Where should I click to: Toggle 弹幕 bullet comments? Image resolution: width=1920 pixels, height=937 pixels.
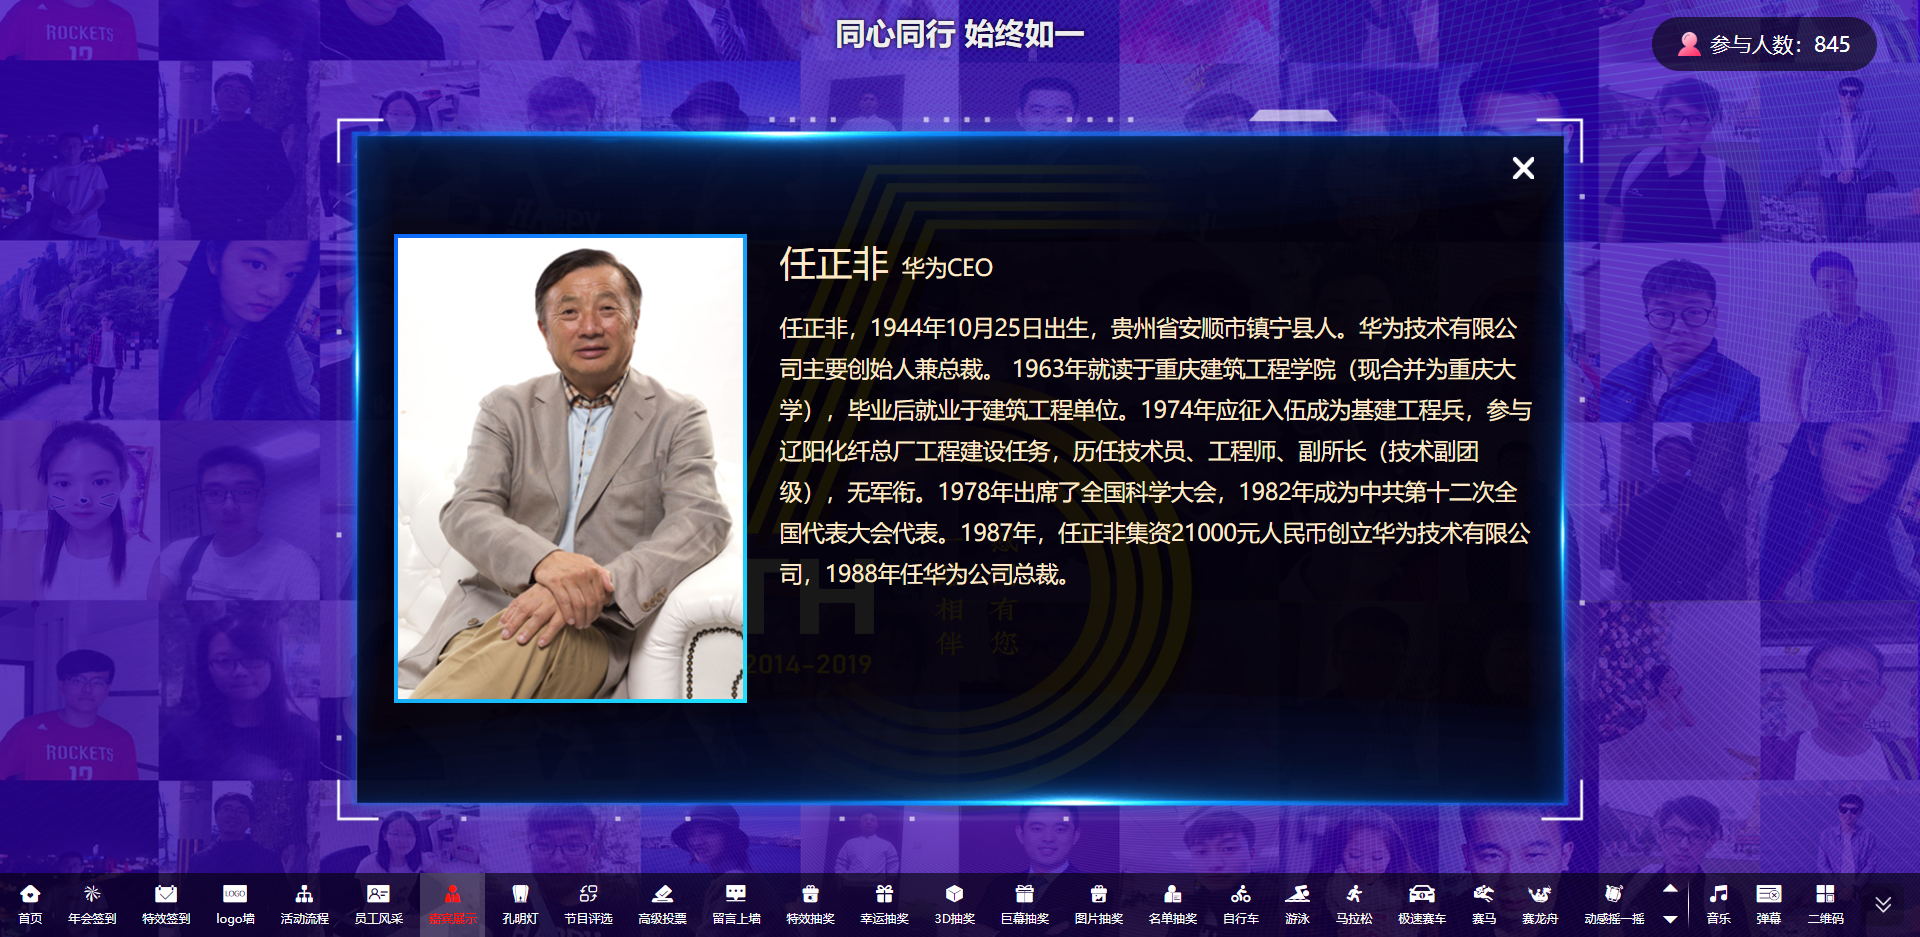pos(1768,904)
